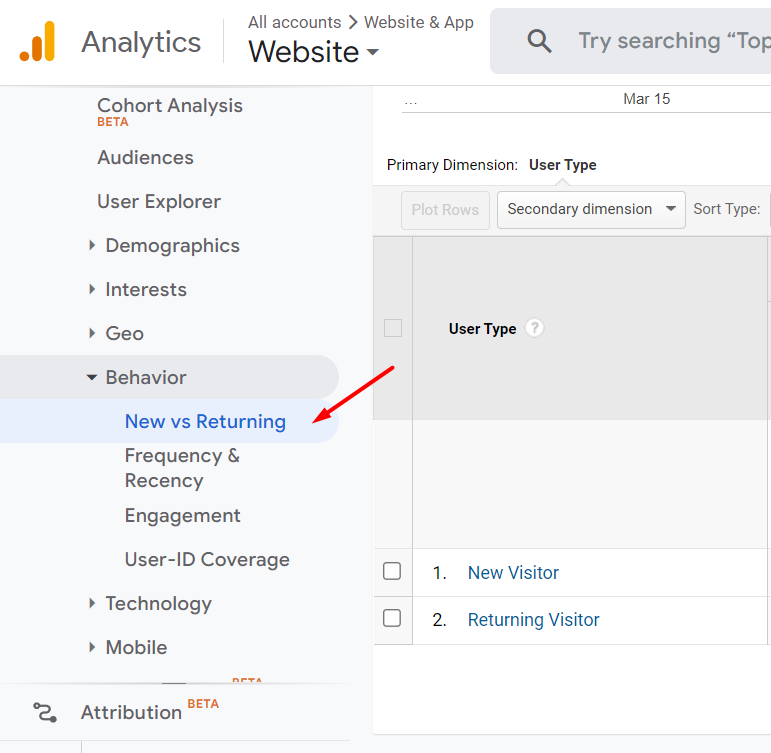The width and height of the screenshot is (771, 753).
Task: Check the New Visitor row checkbox
Action: [392, 572]
